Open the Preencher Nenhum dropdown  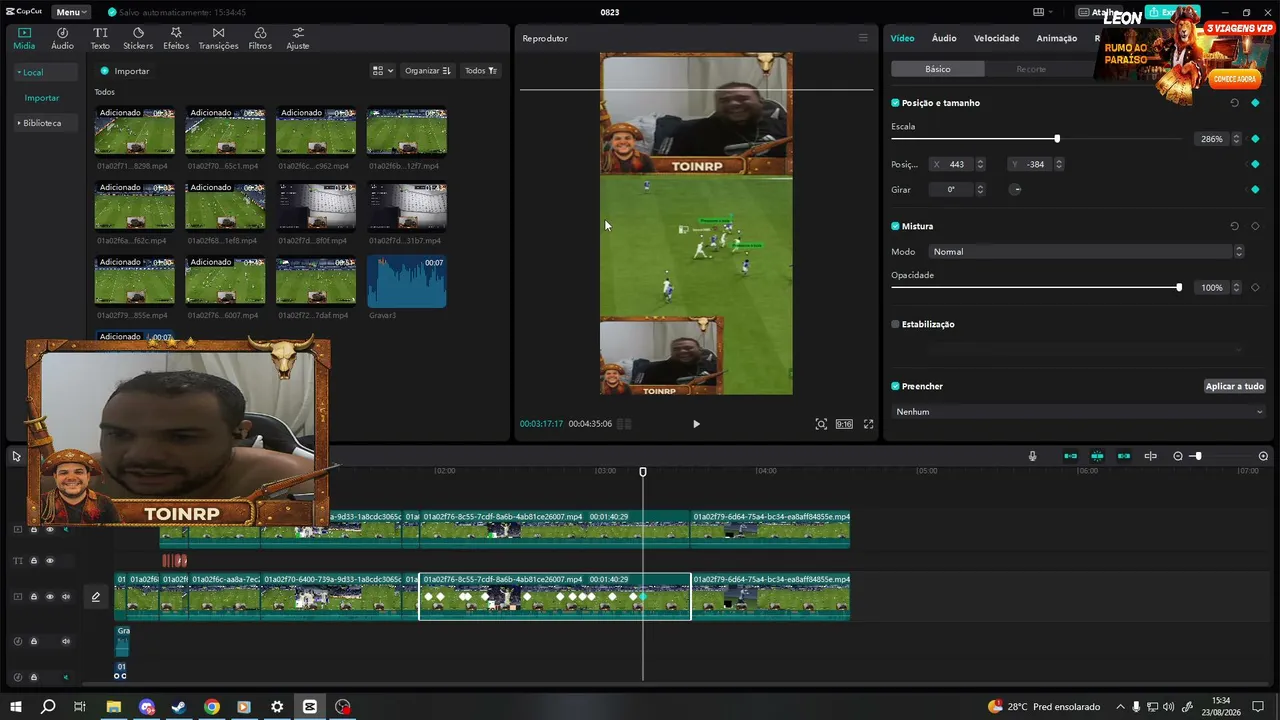pyautogui.click(x=1079, y=412)
